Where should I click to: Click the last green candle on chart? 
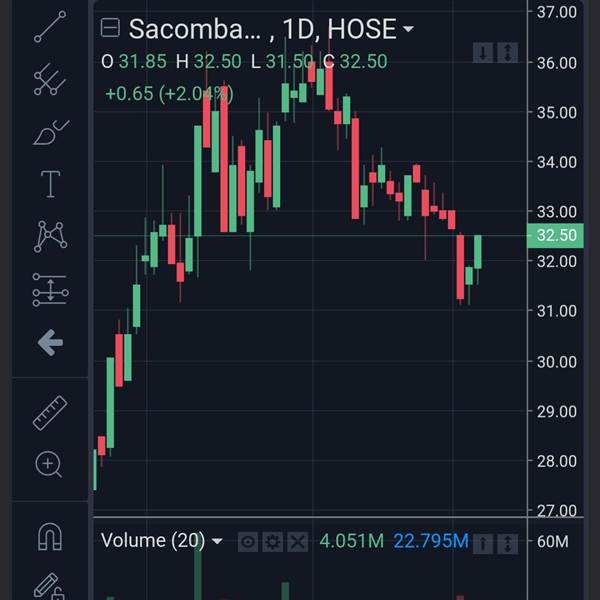(x=478, y=252)
